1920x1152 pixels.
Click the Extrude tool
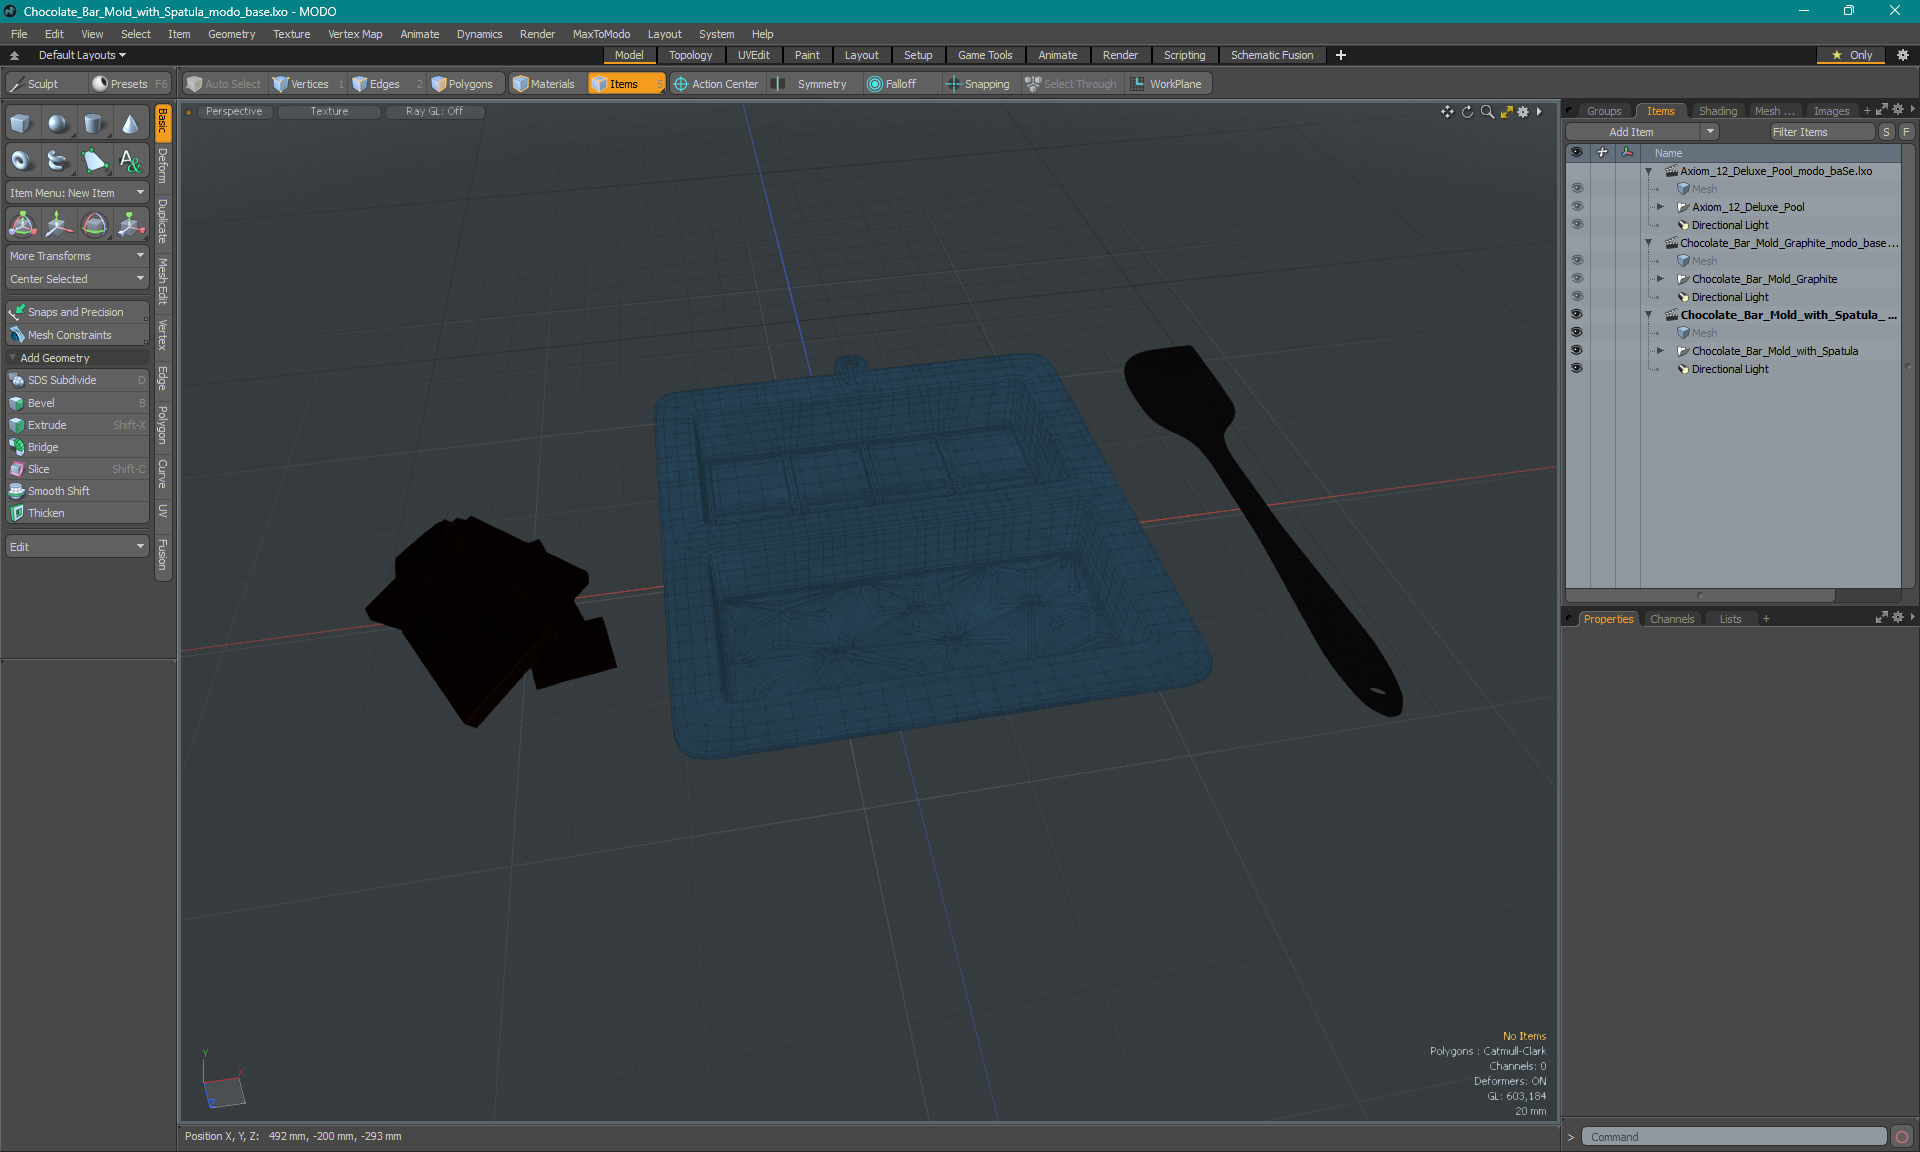[77, 425]
